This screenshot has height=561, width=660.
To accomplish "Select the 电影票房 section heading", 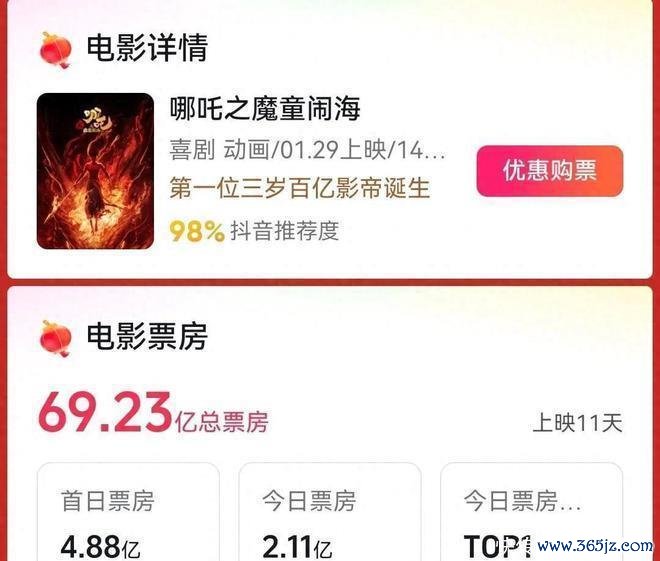I will pyautogui.click(x=147, y=337).
